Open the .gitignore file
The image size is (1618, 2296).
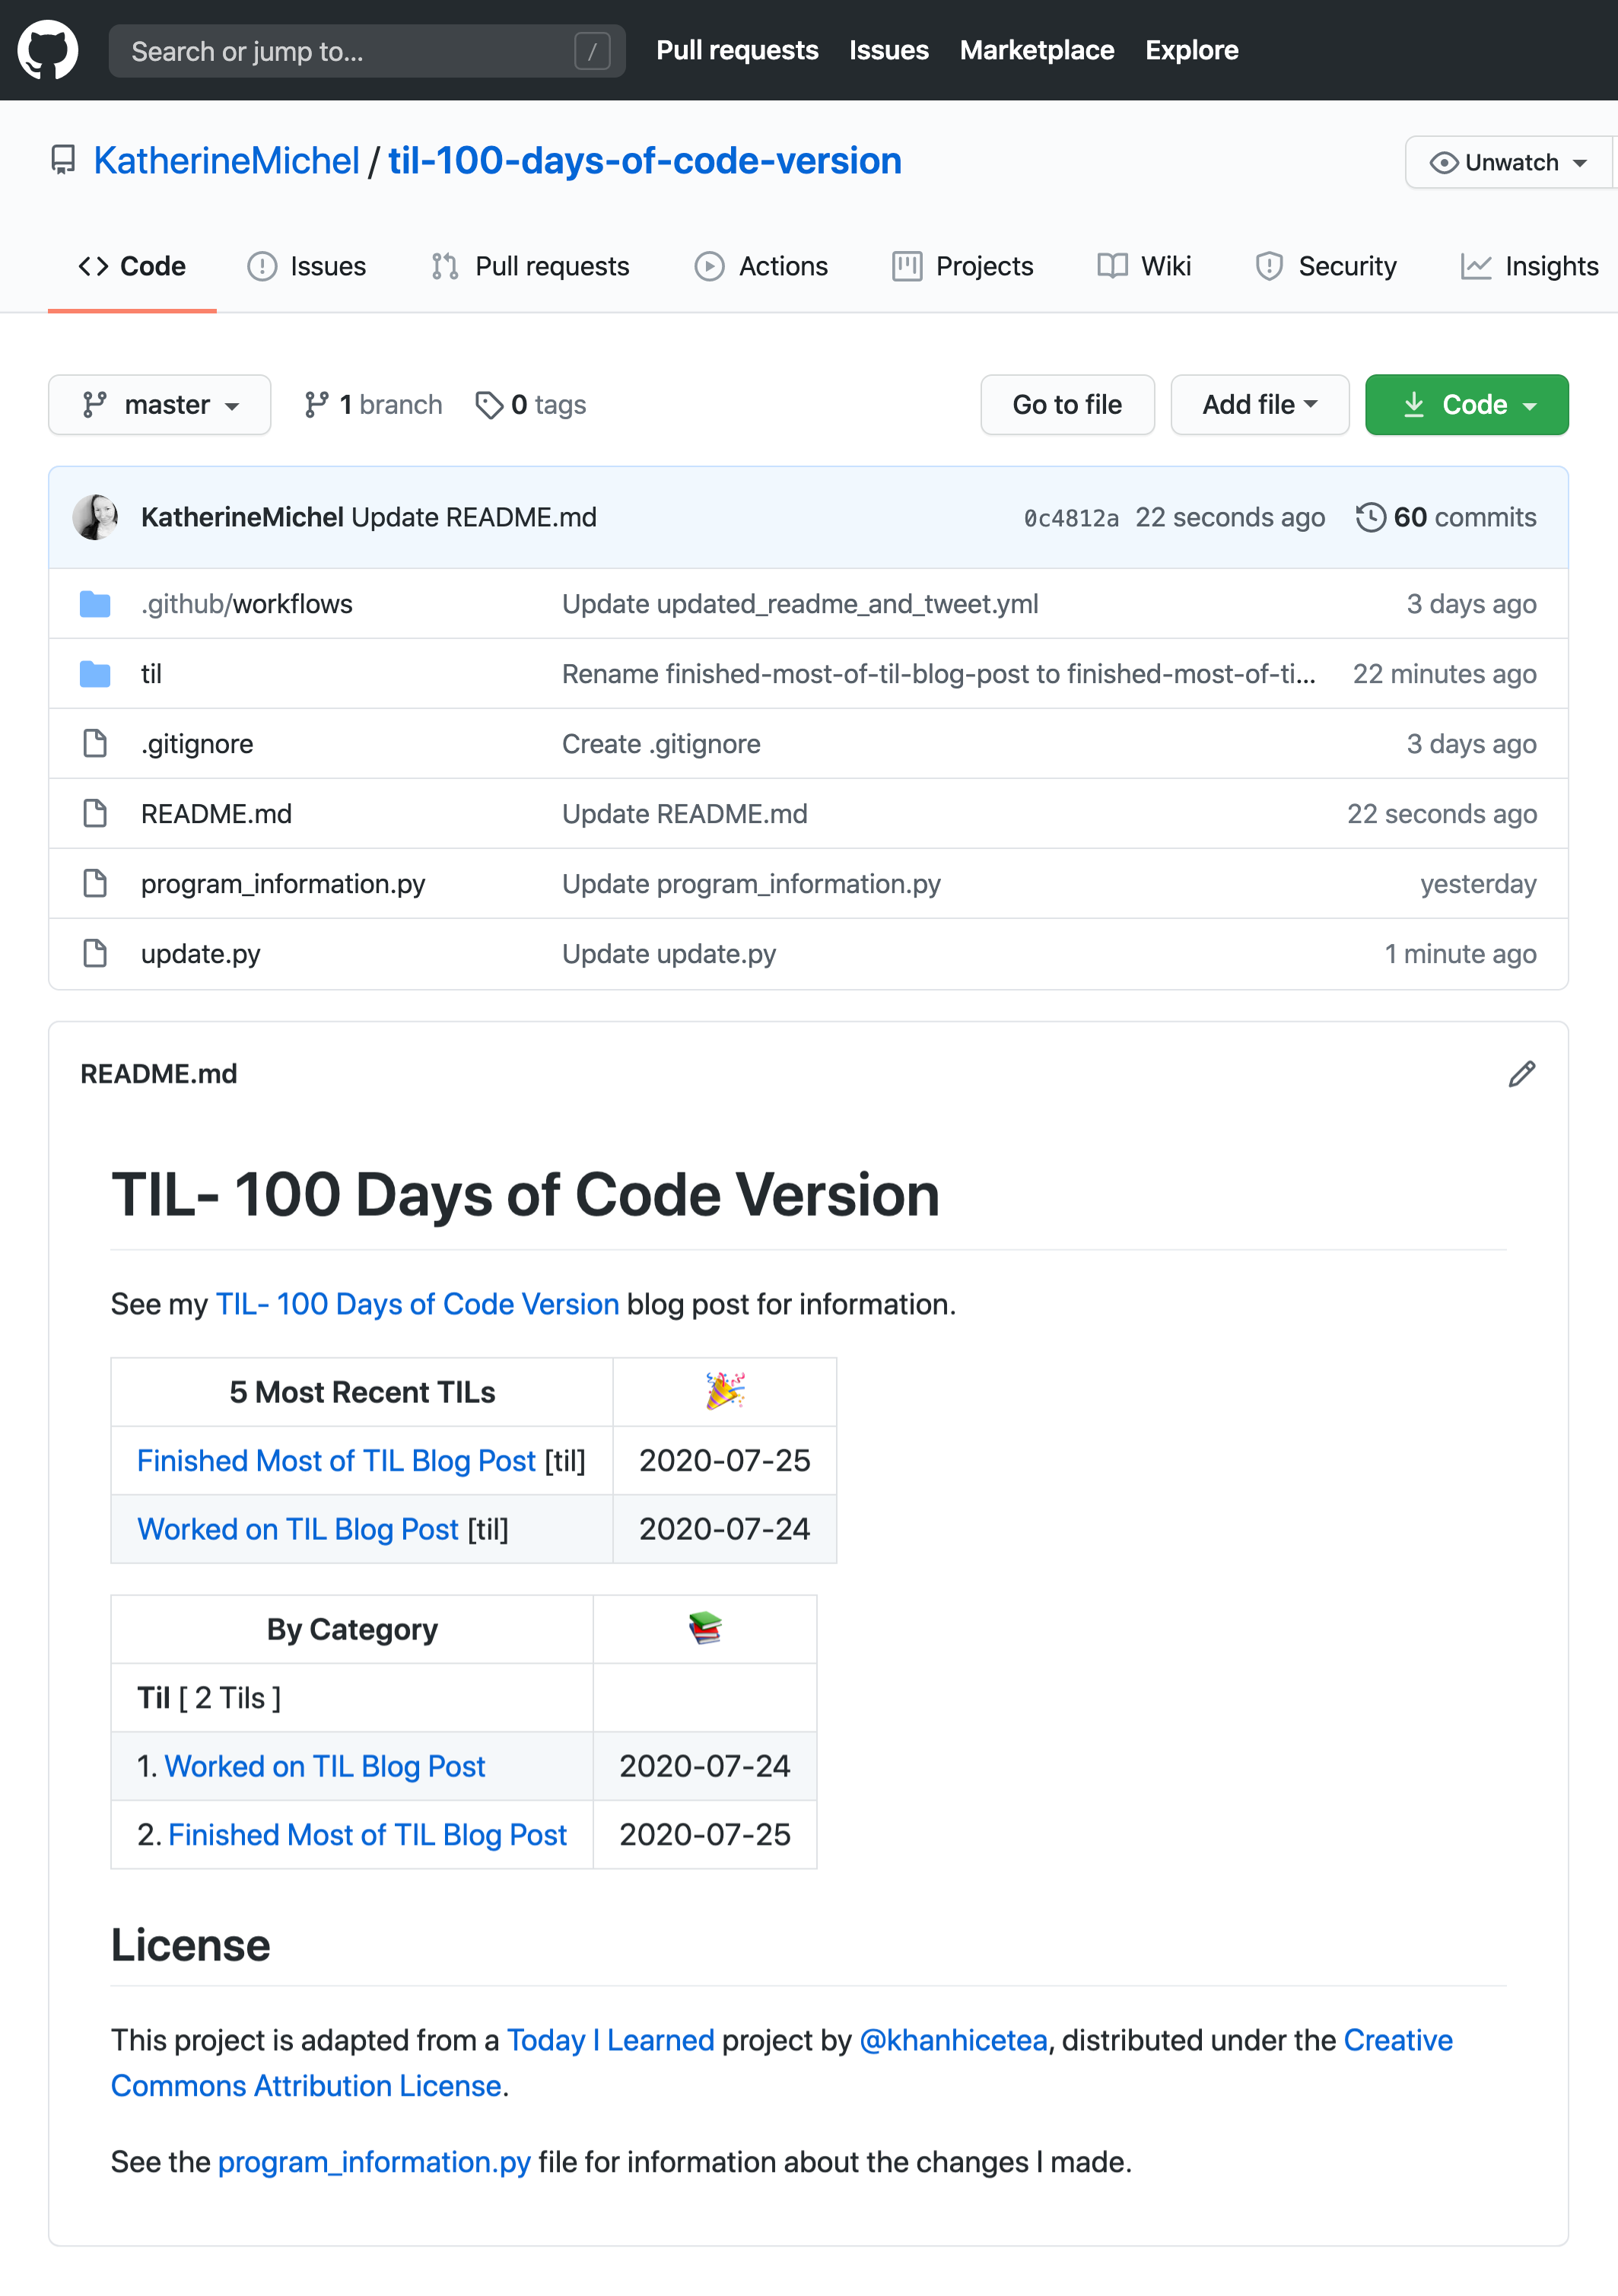click(197, 744)
